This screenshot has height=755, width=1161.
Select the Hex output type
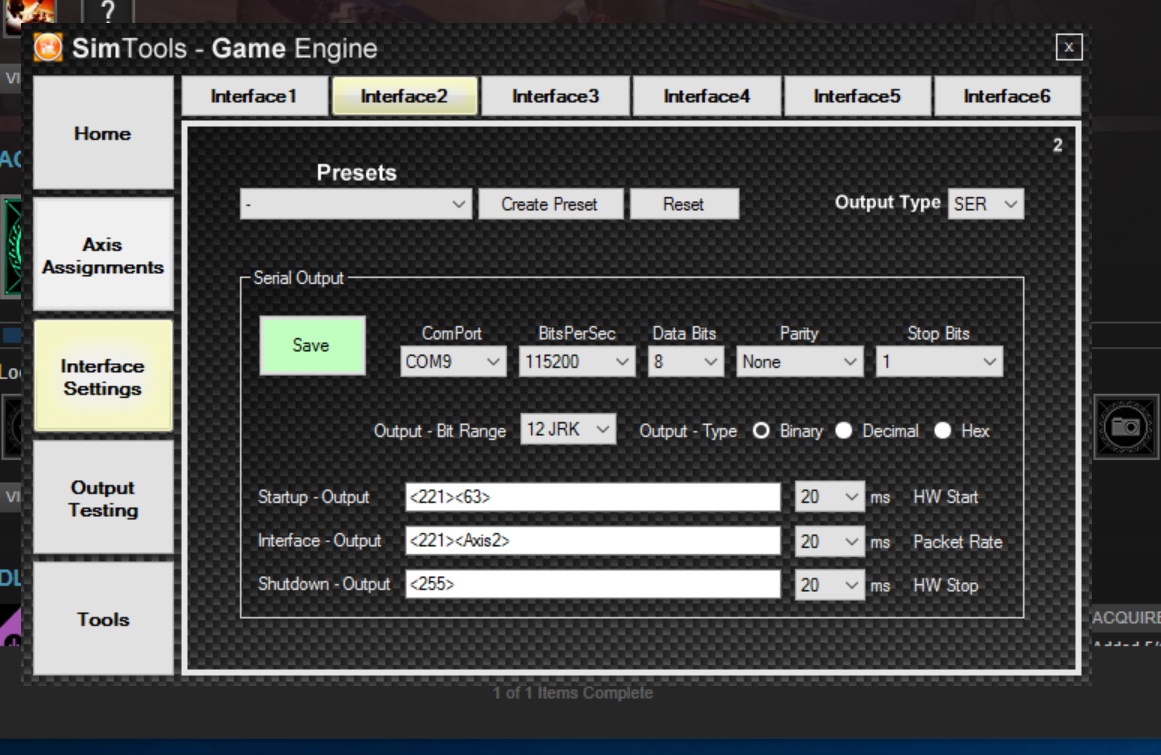pyautogui.click(x=943, y=431)
